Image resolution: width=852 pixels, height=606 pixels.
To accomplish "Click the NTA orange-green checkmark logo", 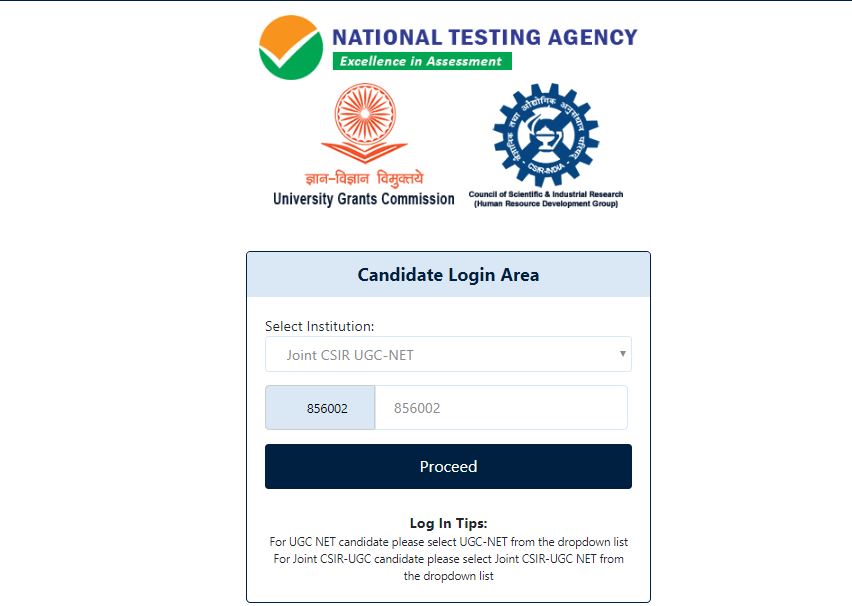I will click(291, 48).
